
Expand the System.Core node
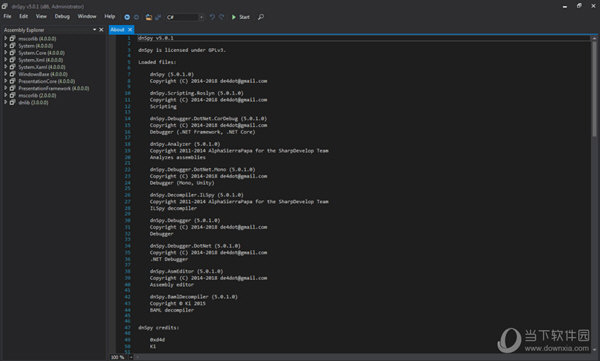pyautogui.click(x=5, y=52)
